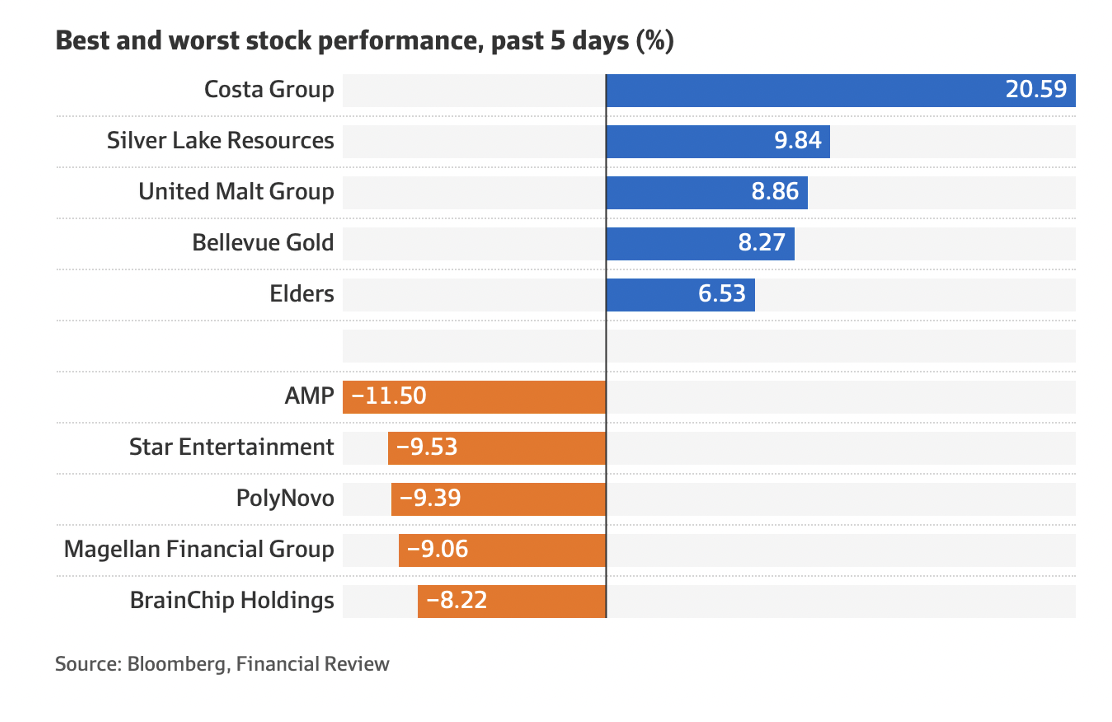Image resolution: width=1112 pixels, height=722 pixels.
Task: Click the 'Costa Group' row label
Action: (x=269, y=90)
